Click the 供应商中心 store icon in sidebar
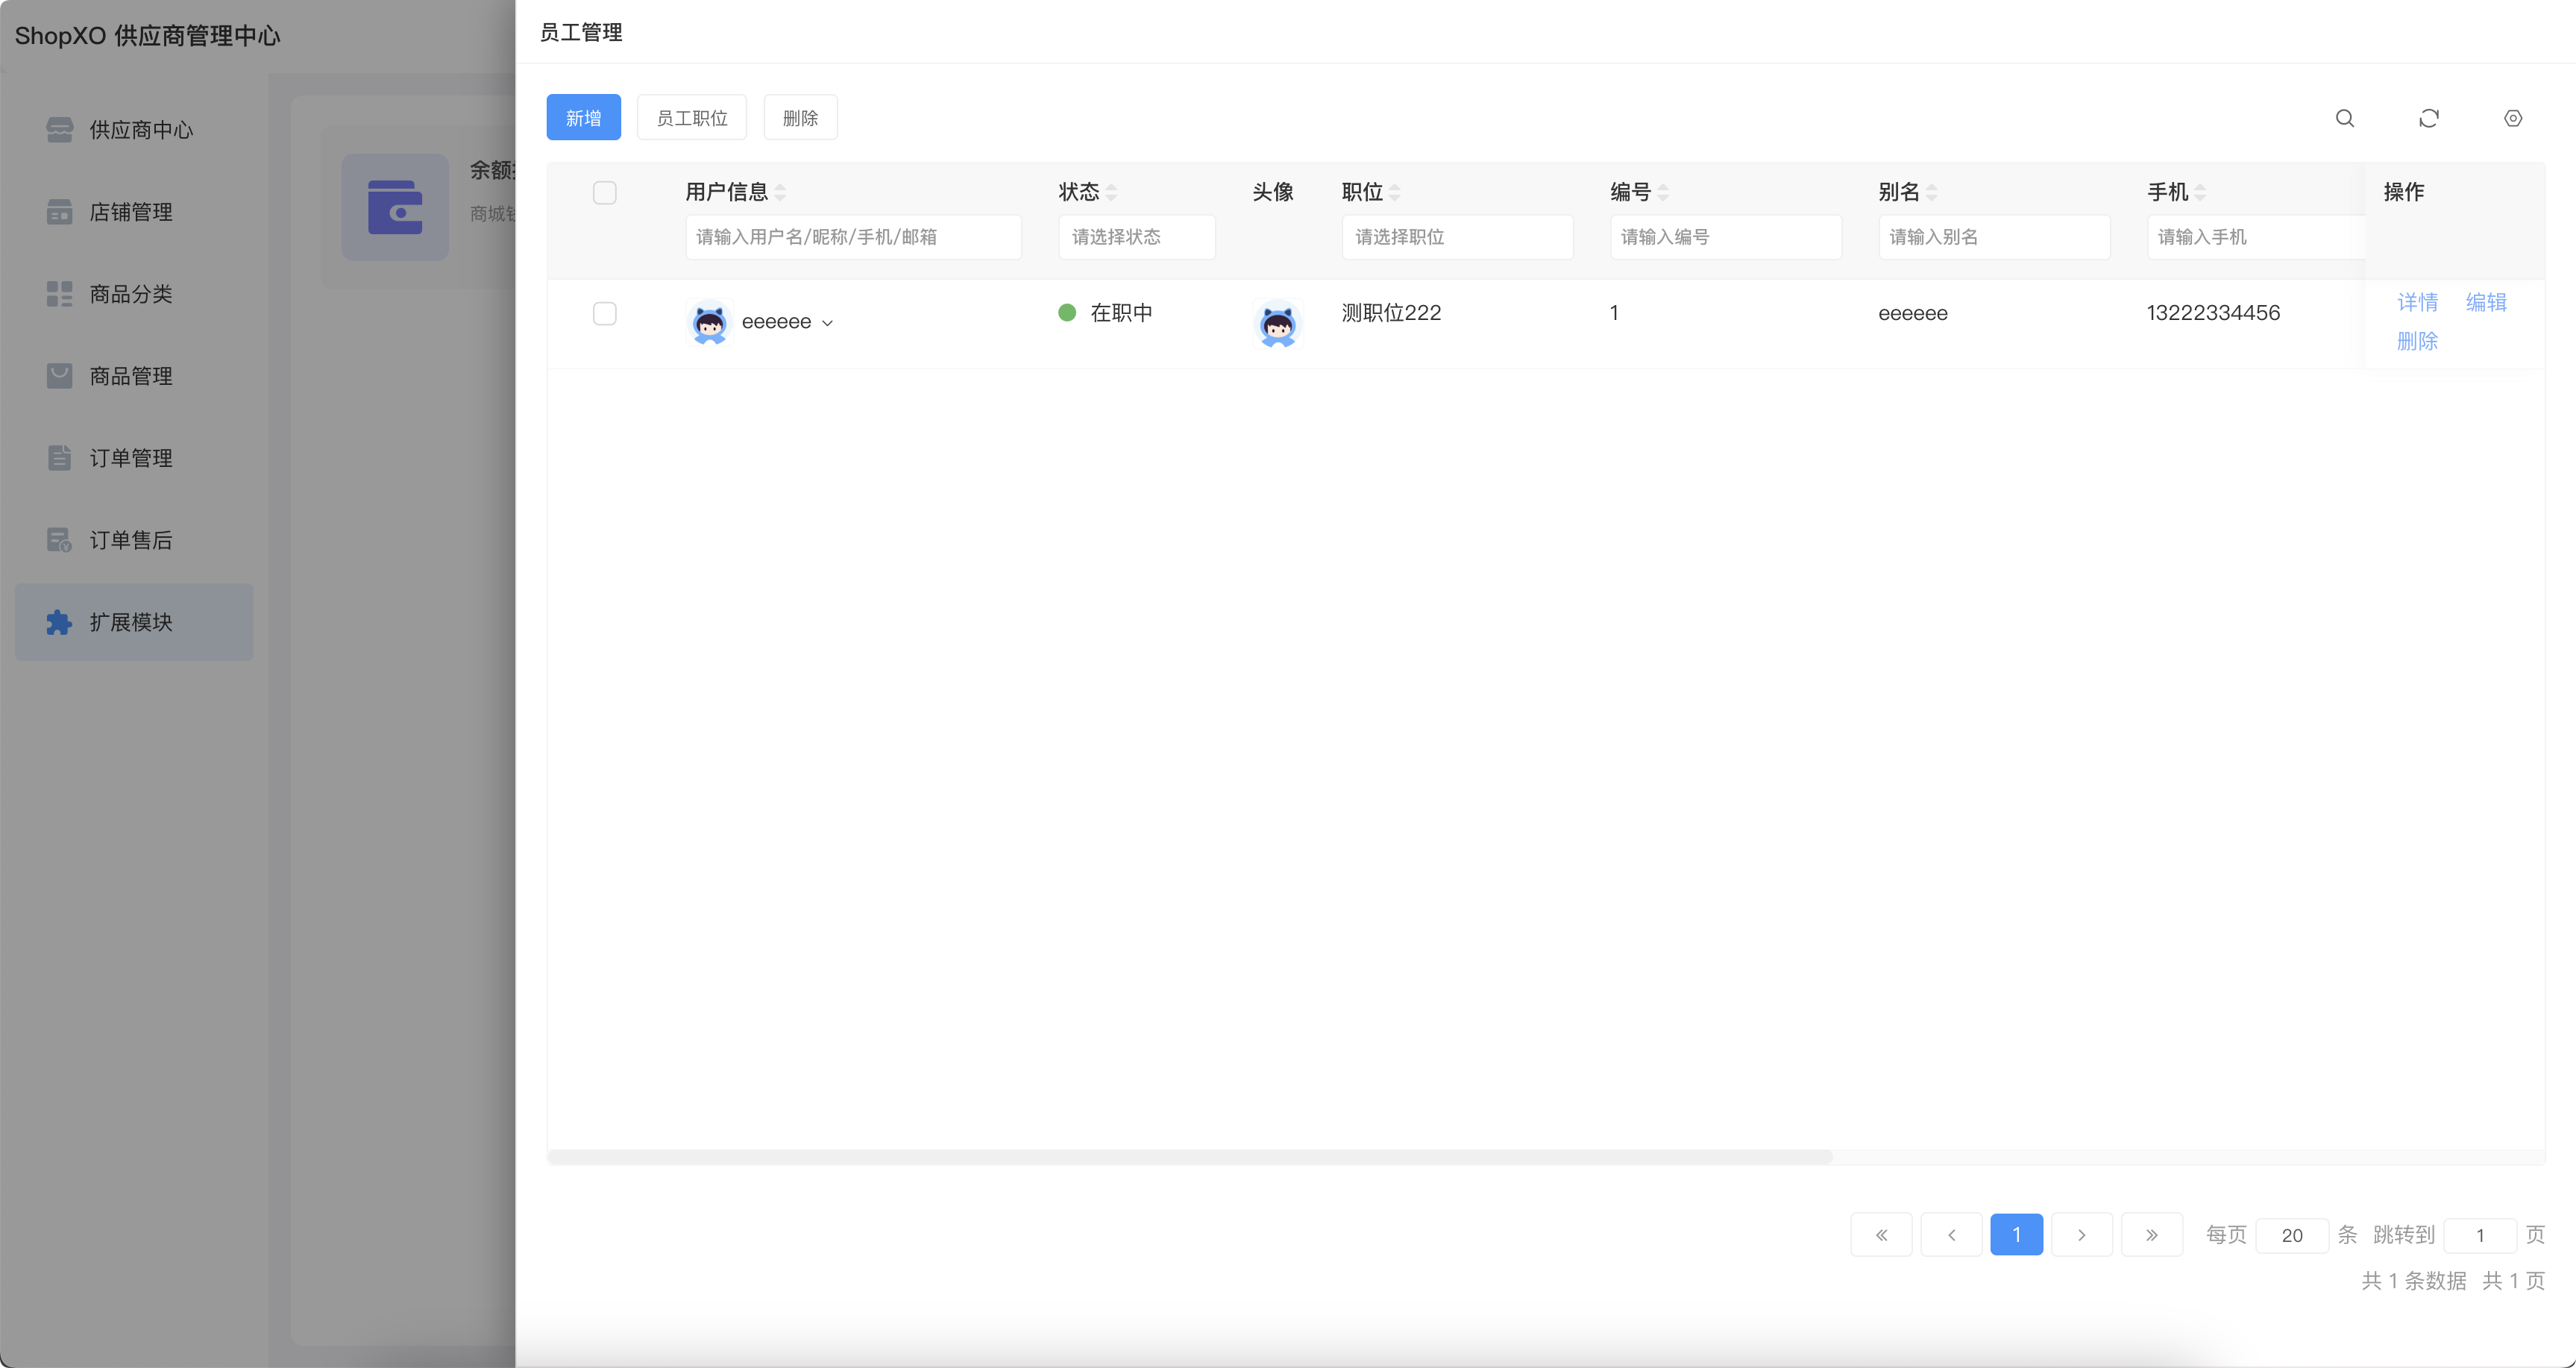Image resolution: width=2576 pixels, height=1368 pixels. 59,130
